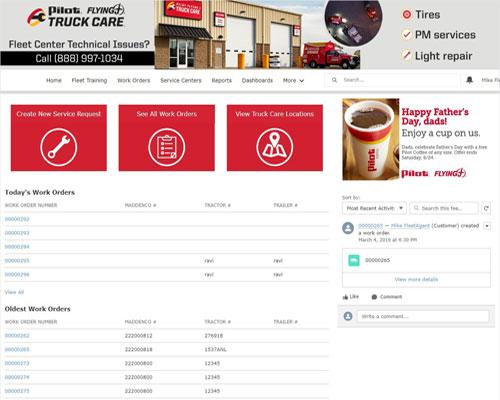Click the user name at the top right
The width and height of the screenshot is (500, 400).
coord(491,80)
